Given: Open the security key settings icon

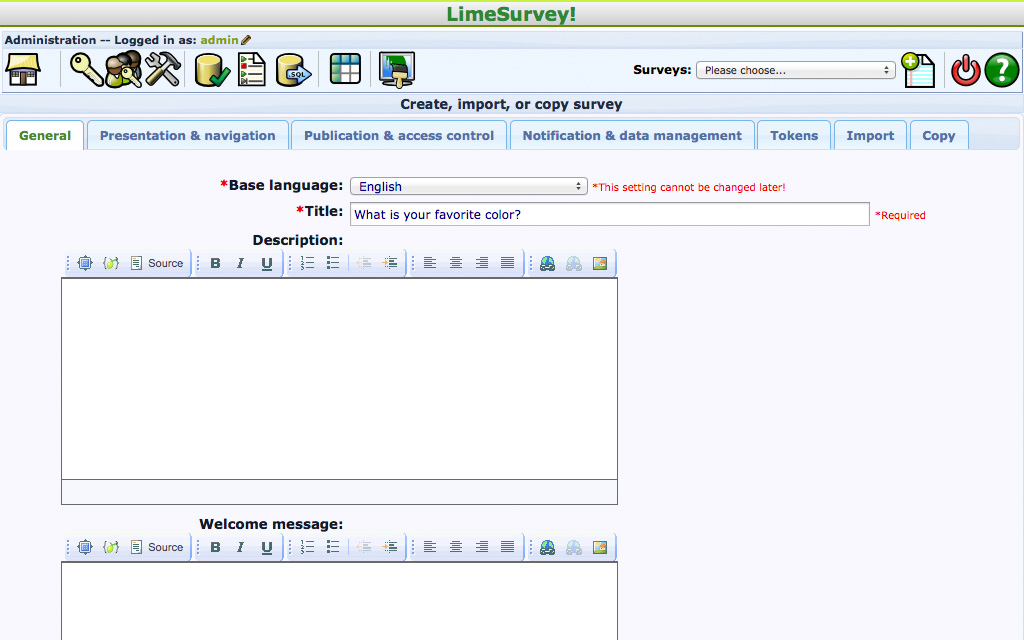Looking at the screenshot, I should point(86,69).
